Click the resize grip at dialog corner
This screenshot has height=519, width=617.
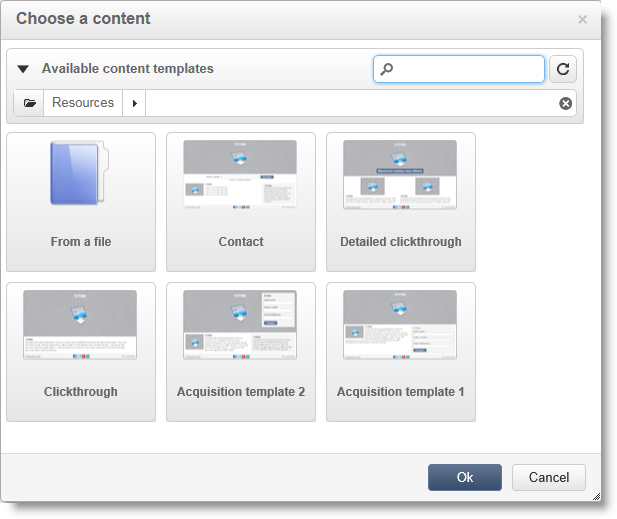coord(597,497)
